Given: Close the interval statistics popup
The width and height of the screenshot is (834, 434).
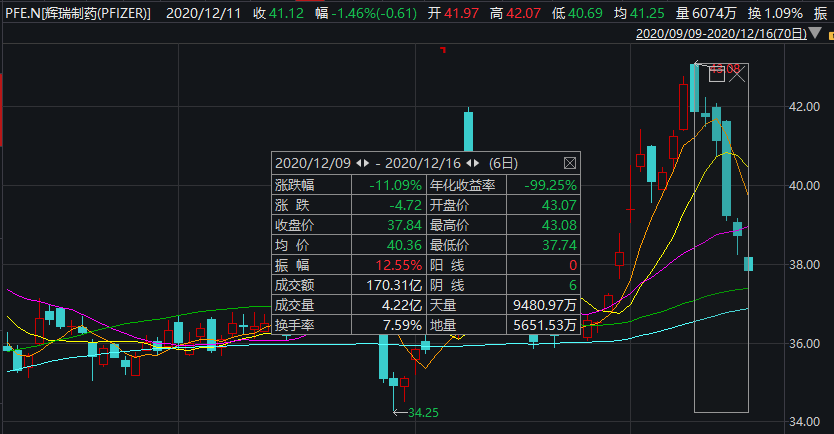Looking at the screenshot, I should pyautogui.click(x=570, y=163).
